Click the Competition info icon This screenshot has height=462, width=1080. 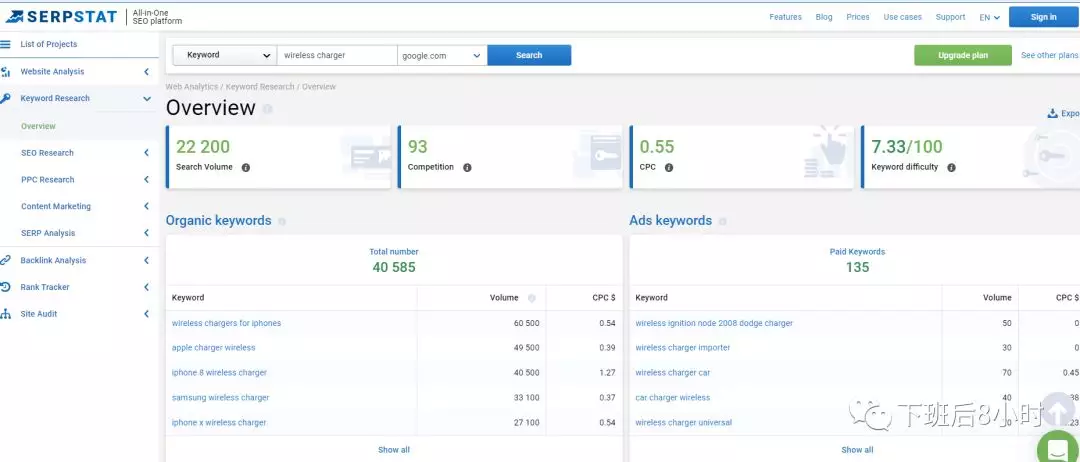(467, 168)
